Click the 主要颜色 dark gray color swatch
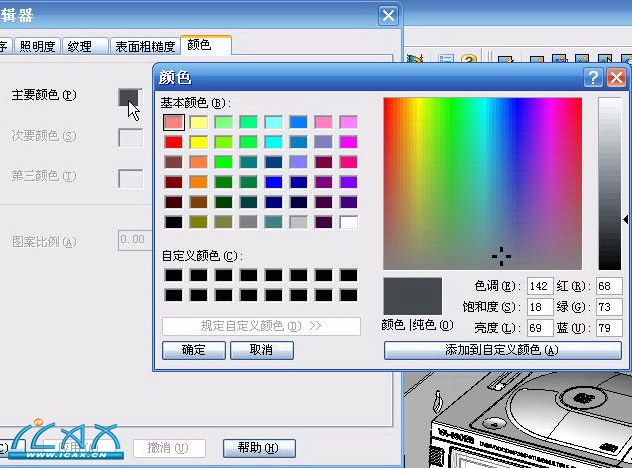Viewport: 632px width, 468px height. click(129, 97)
